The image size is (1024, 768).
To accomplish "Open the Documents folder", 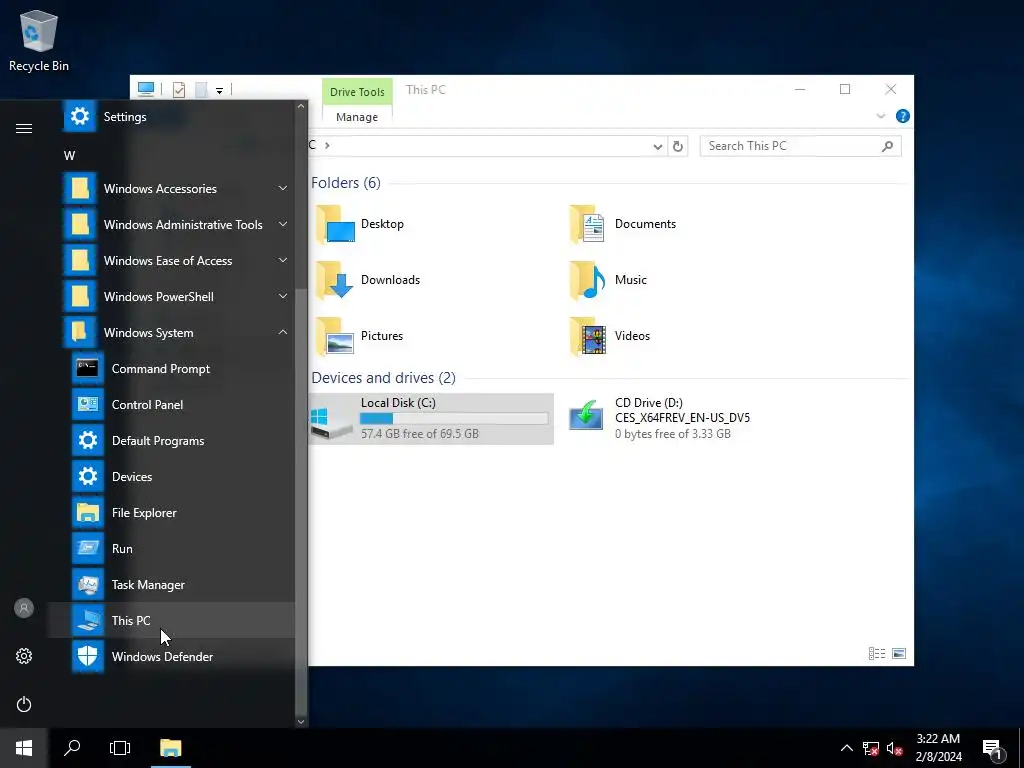I will click(622, 224).
